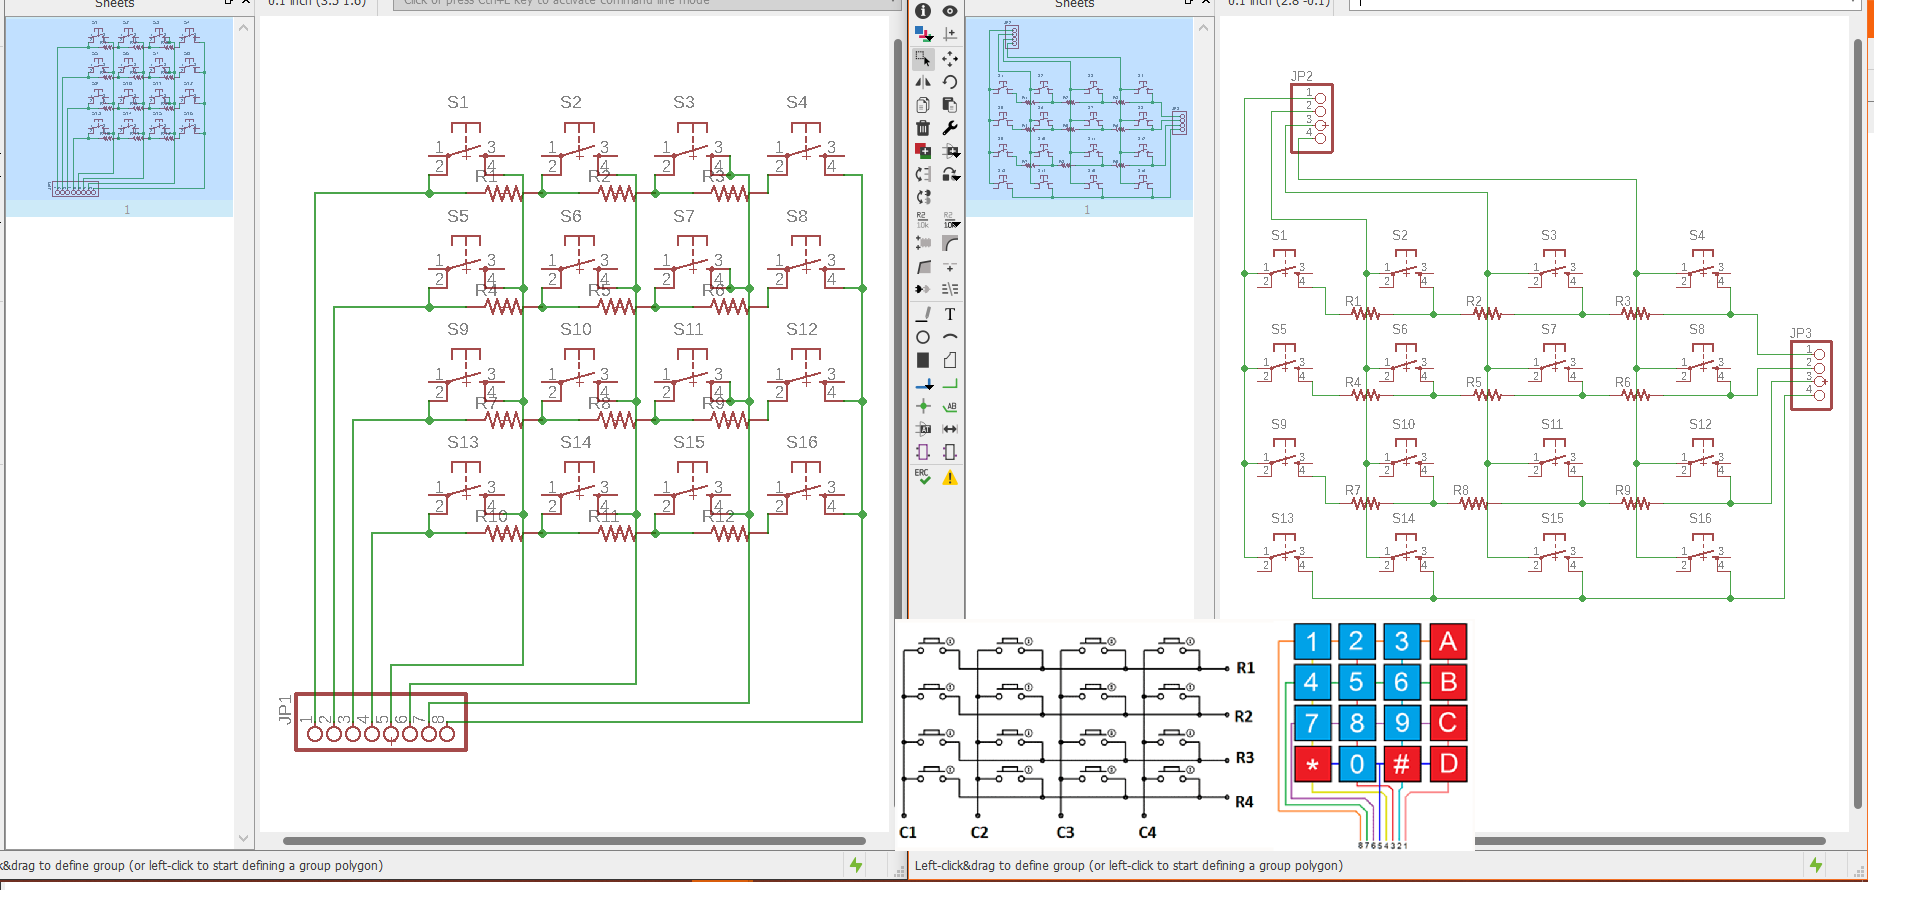Click the right window's command line field

1603,4
